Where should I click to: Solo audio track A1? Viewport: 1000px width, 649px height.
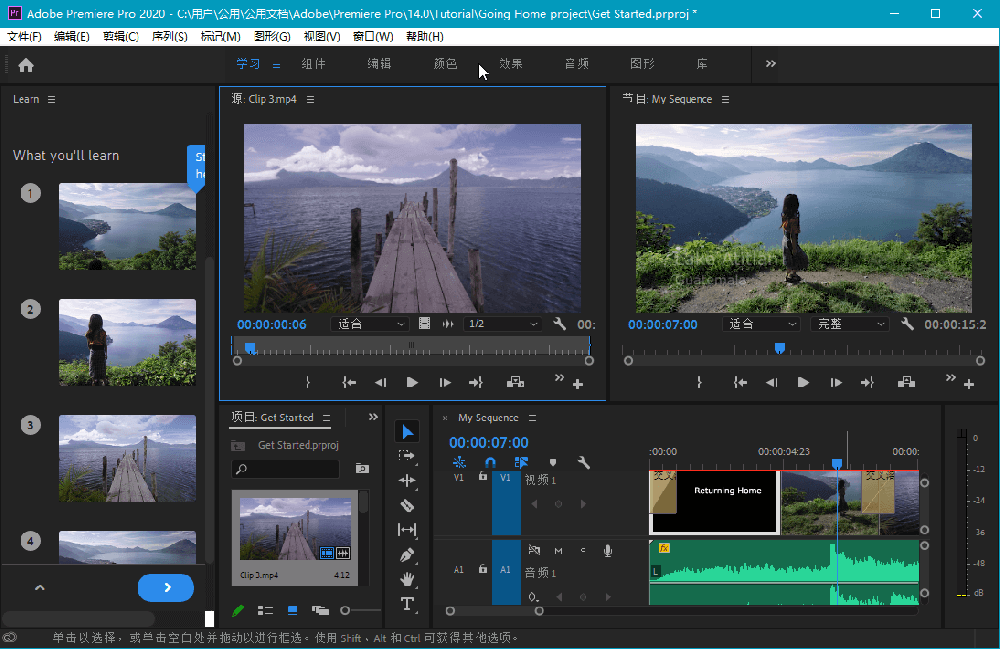click(583, 550)
